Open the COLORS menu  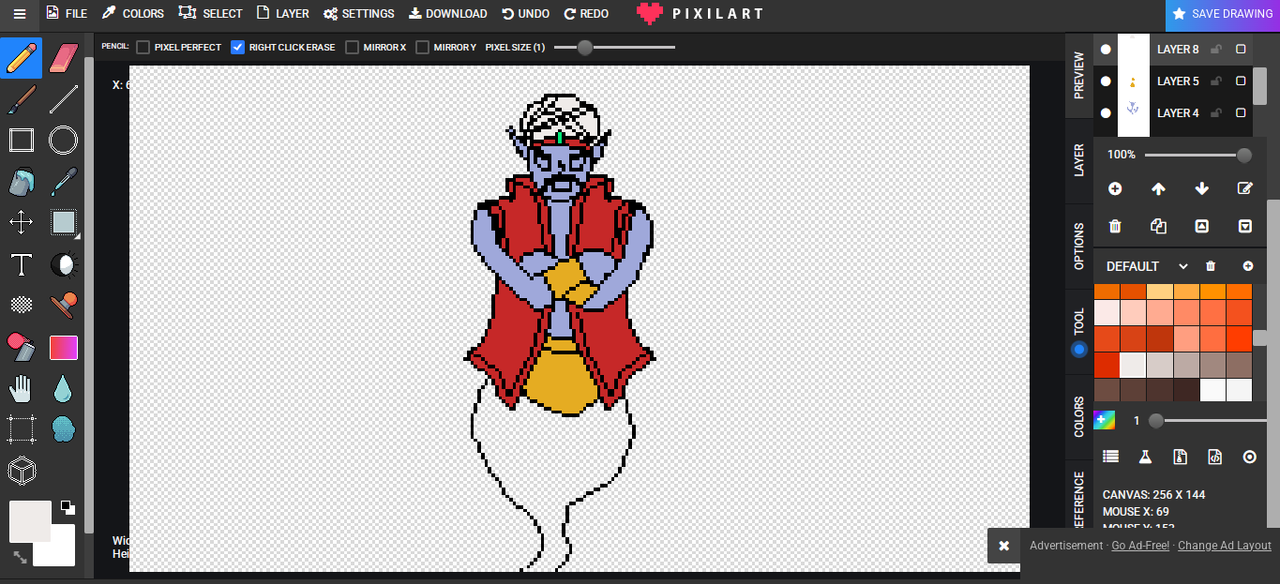pos(133,14)
